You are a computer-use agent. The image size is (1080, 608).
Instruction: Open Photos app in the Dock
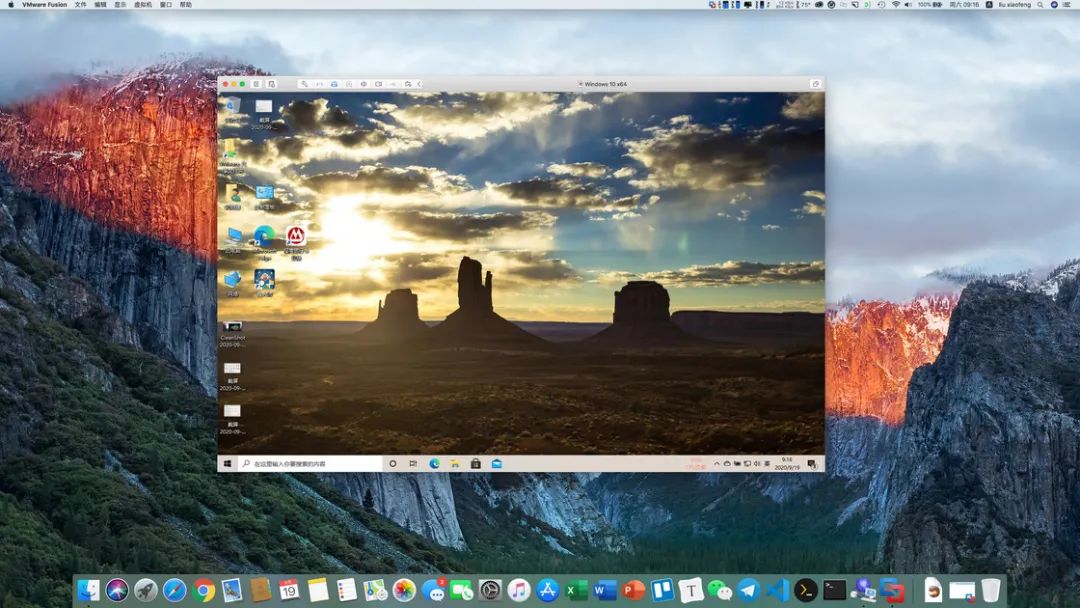pos(404,590)
